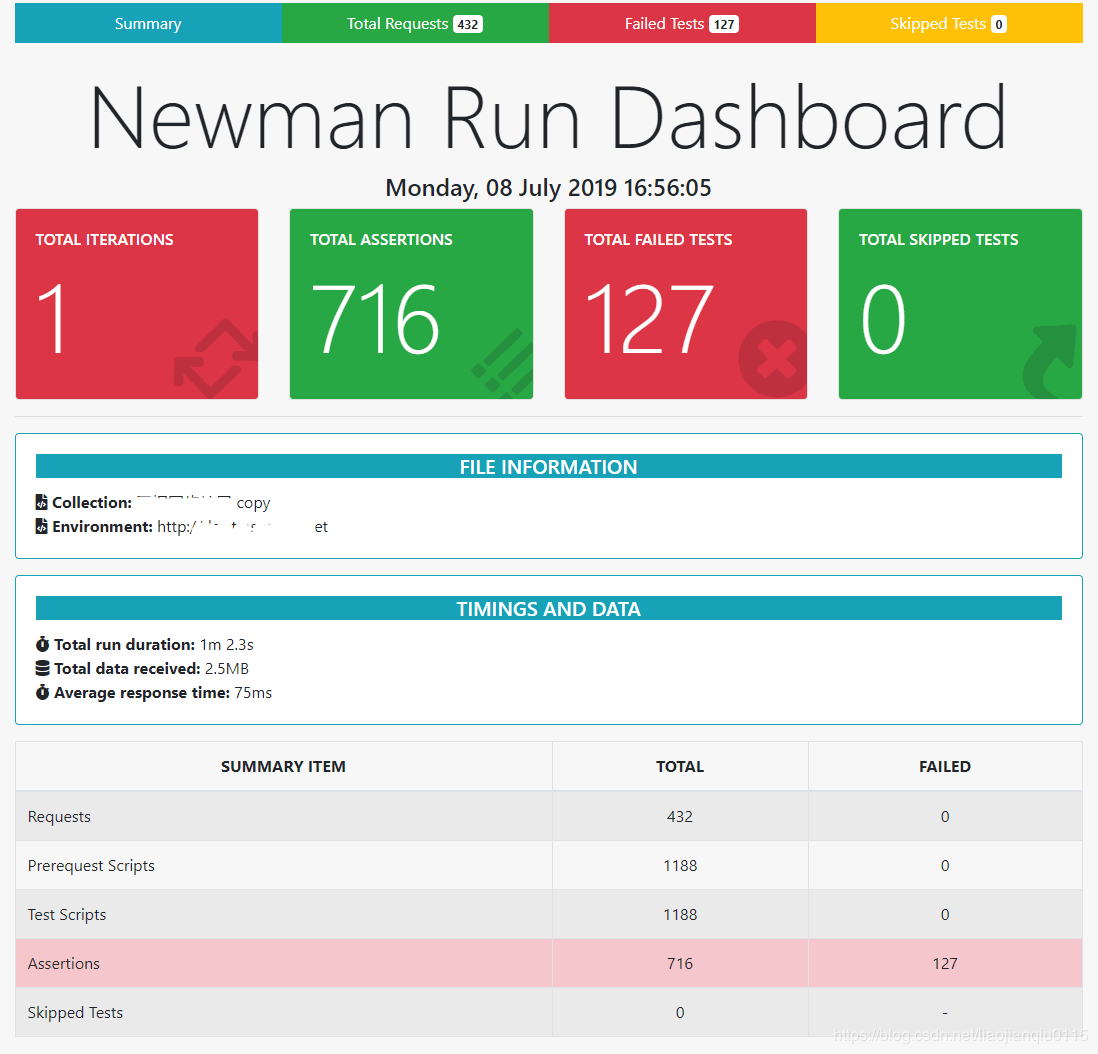Select the Total Failed Tests value 127
1098x1054 pixels.
pyautogui.click(x=649, y=318)
